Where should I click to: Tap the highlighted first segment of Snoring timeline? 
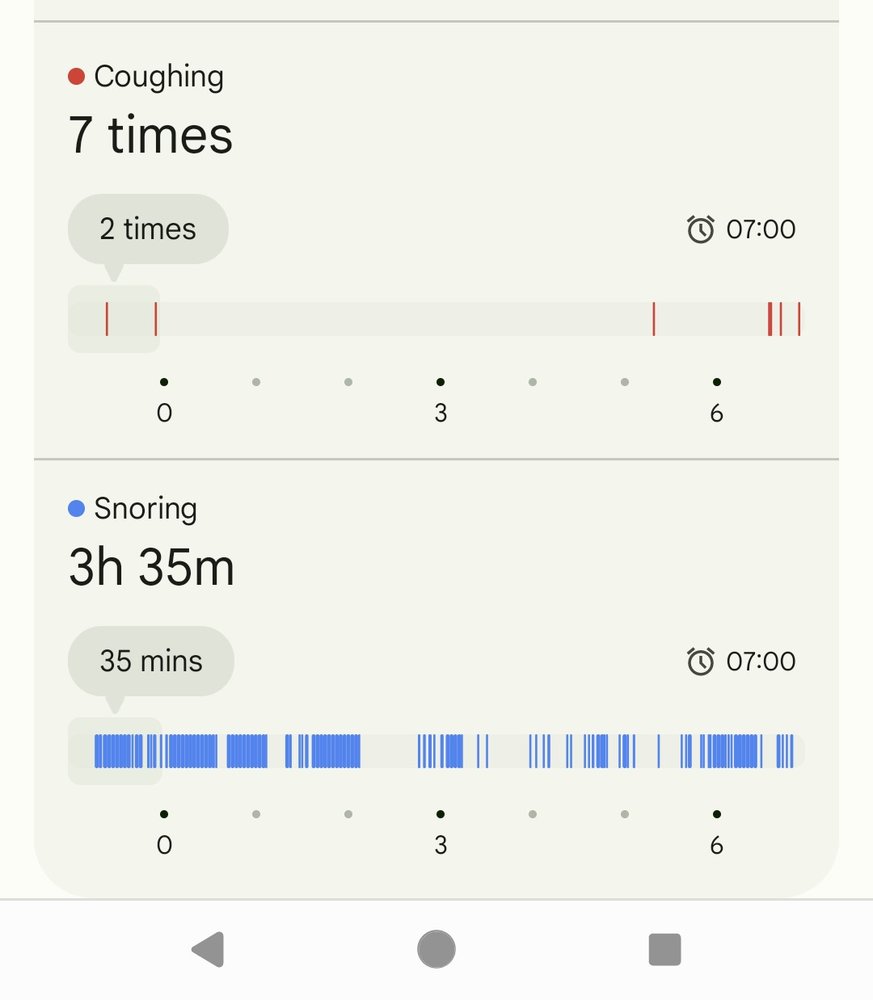pyautogui.click(x=114, y=751)
